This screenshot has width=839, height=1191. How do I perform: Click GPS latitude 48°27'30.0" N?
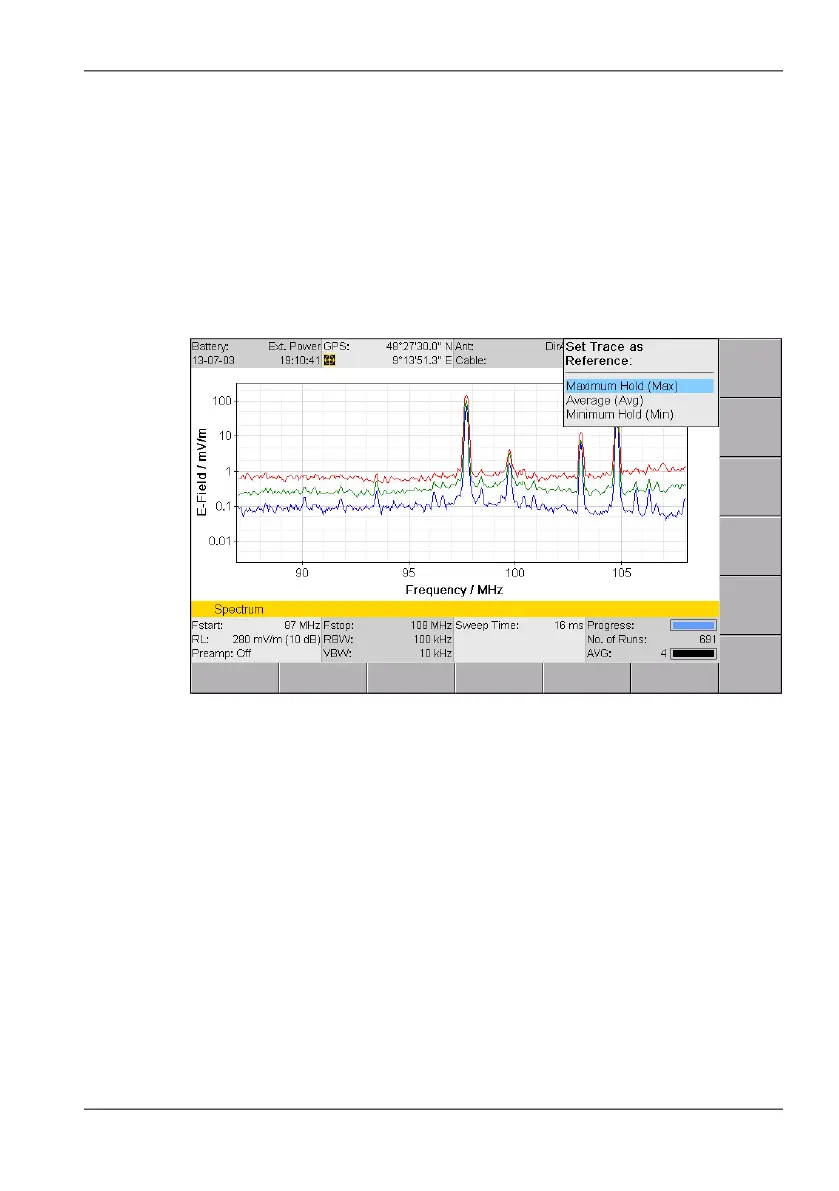point(419,346)
